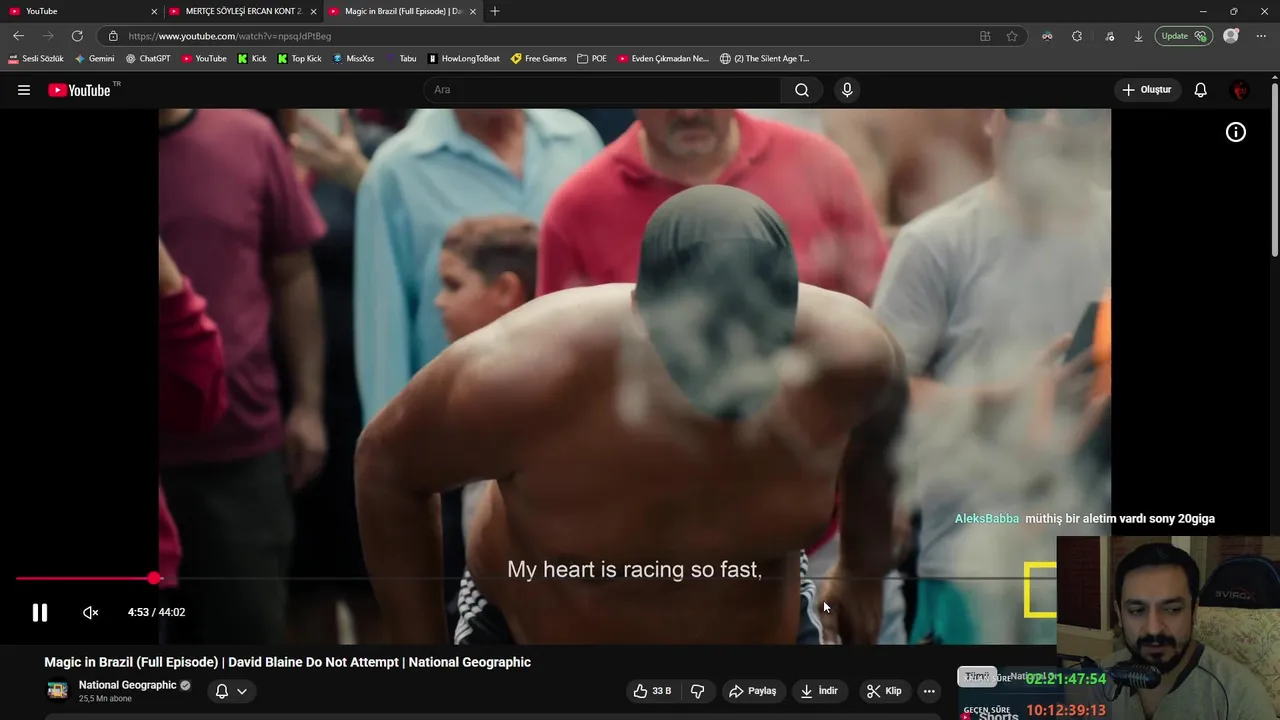The height and width of the screenshot is (720, 1280).
Task: Open the Oluştur create menu
Action: (x=1147, y=90)
